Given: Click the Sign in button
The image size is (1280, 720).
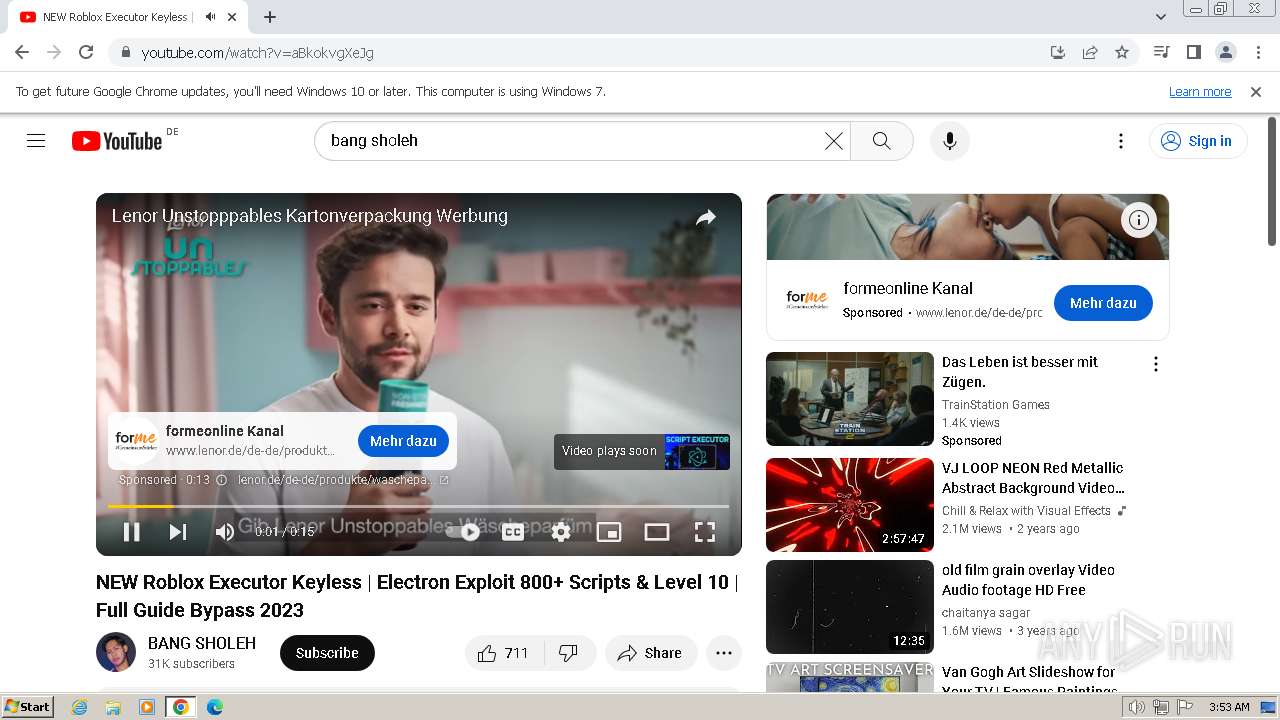Looking at the screenshot, I should pos(1198,141).
